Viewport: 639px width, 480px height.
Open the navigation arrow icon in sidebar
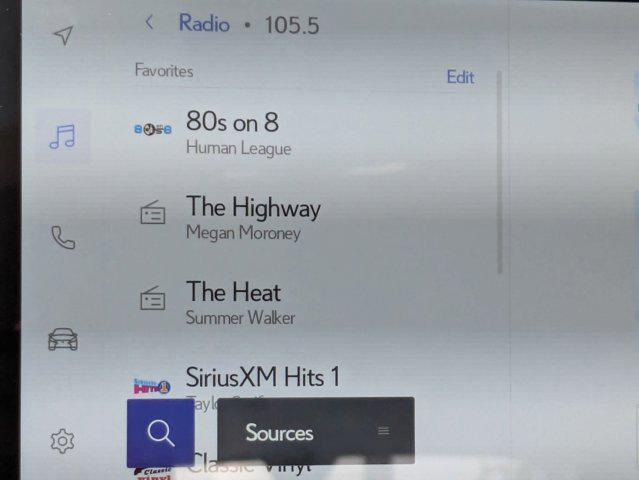point(64,35)
